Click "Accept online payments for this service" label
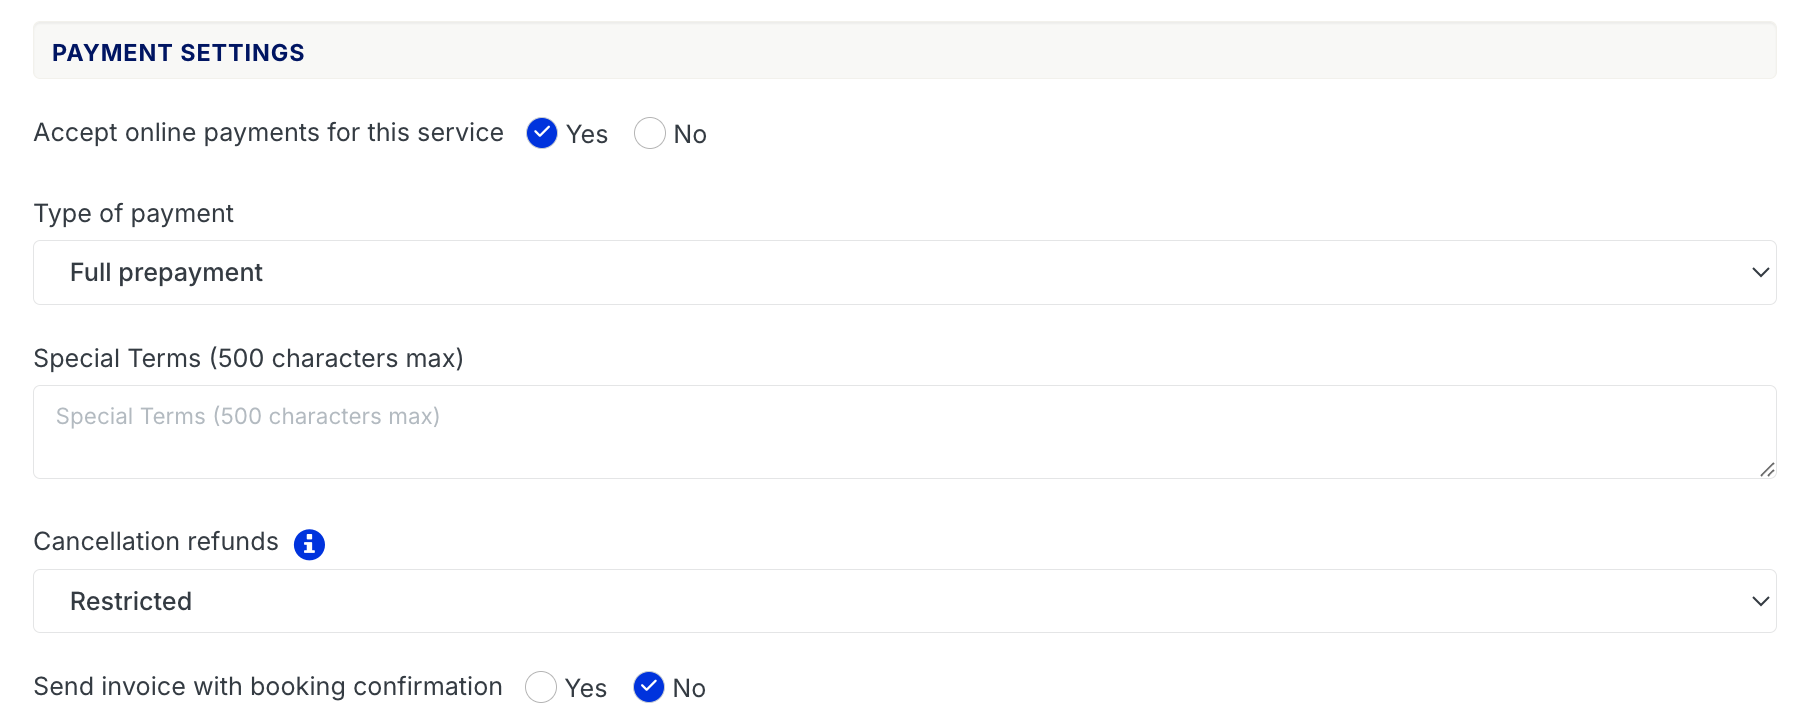 click(x=268, y=133)
